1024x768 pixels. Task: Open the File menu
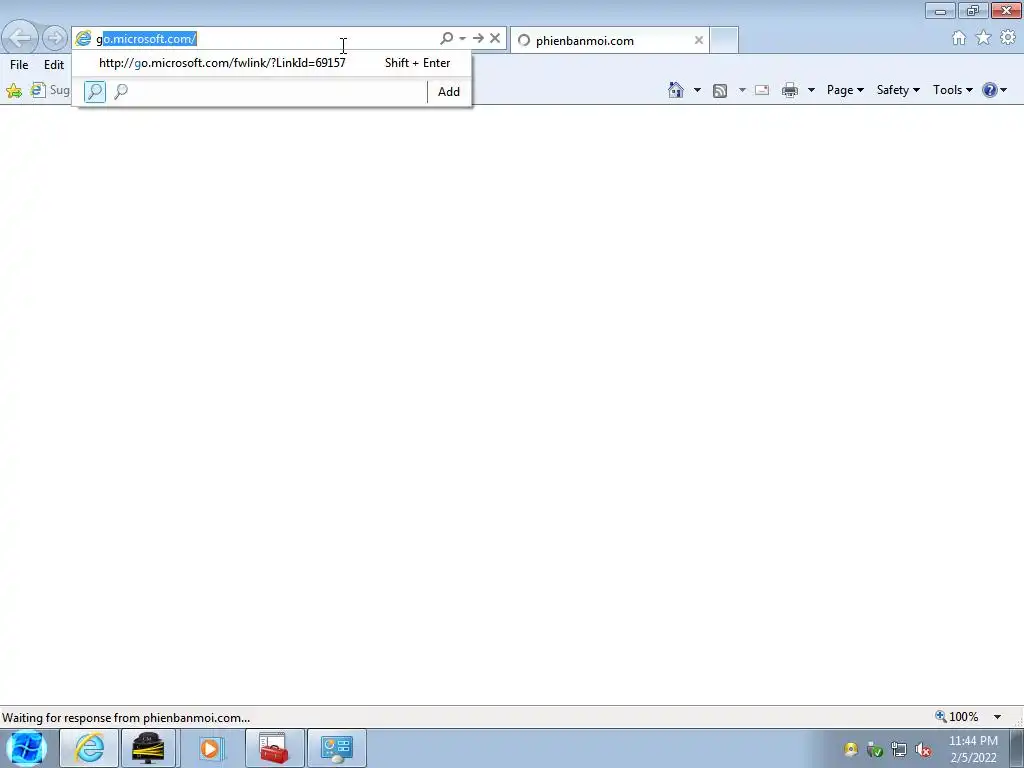tap(19, 65)
